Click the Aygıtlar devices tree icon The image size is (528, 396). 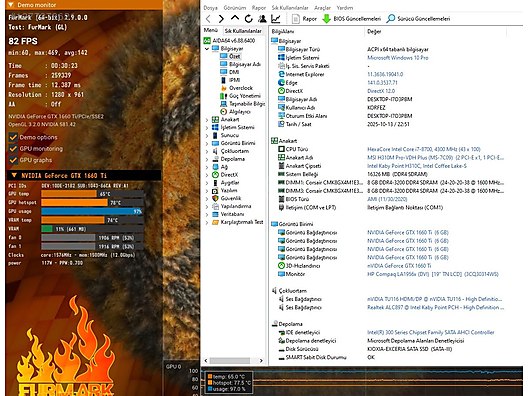pos(215,183)
